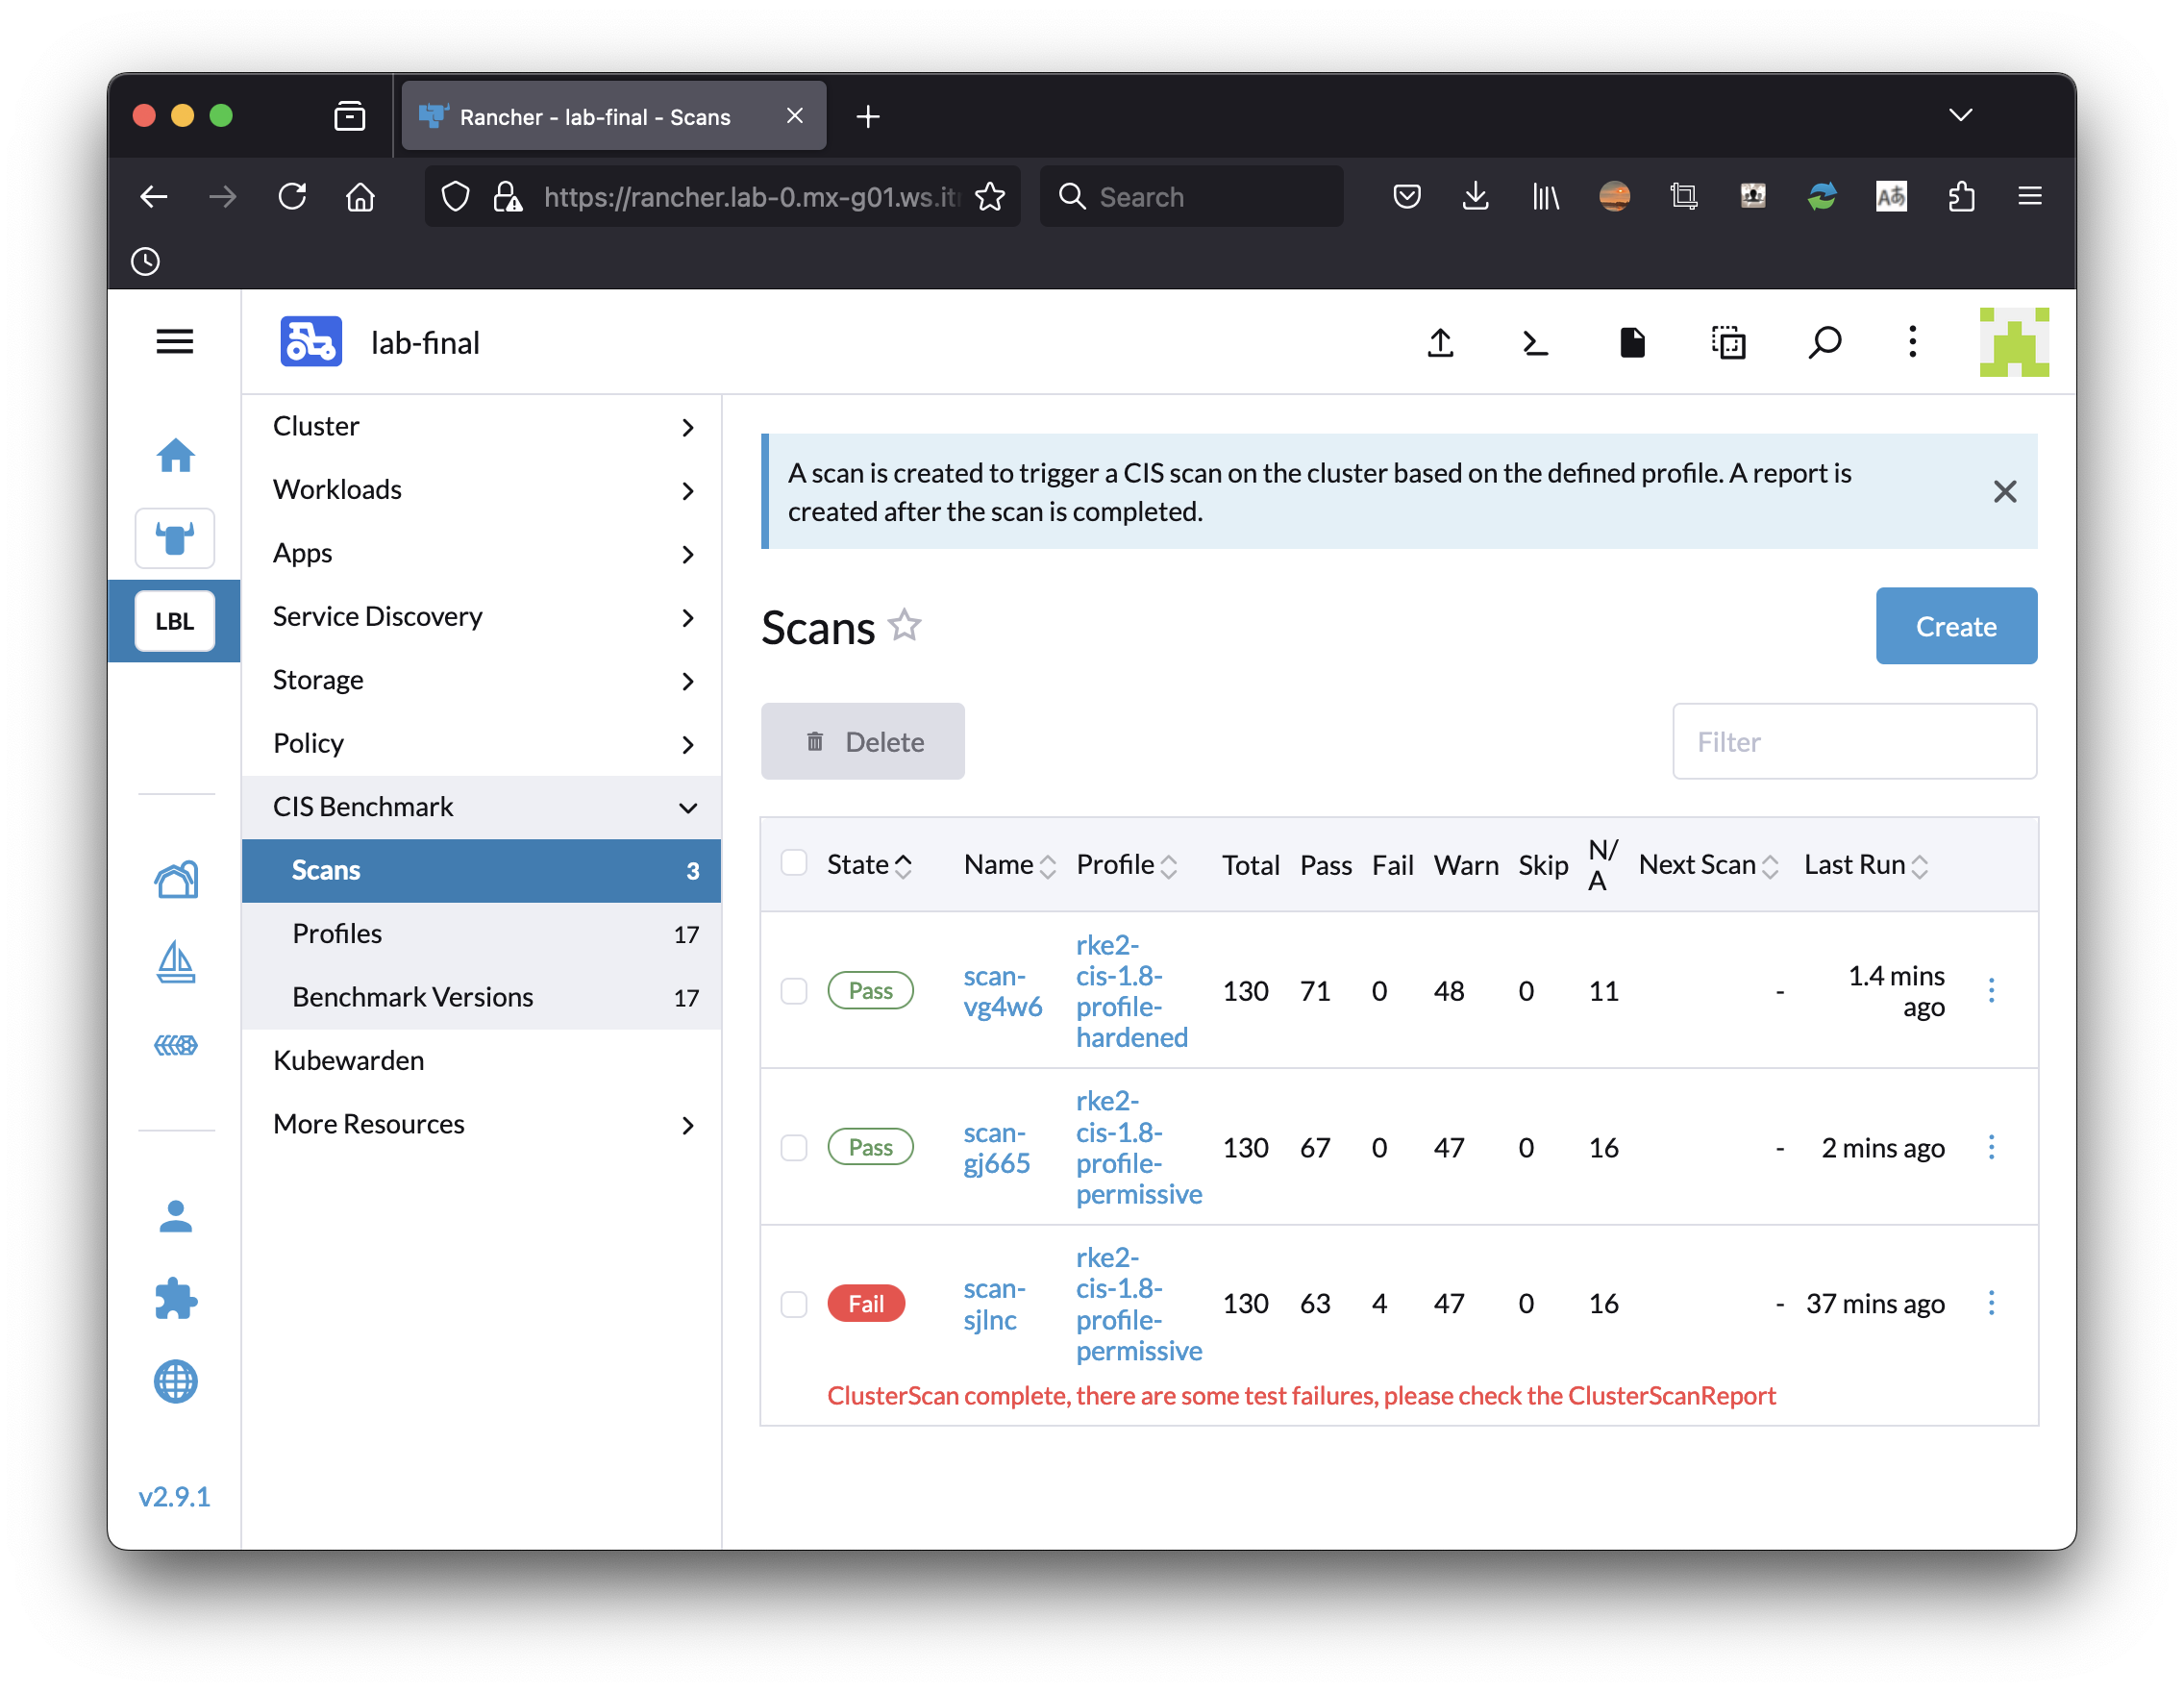
Task: Open Cluster Management barn icon
Action: tap(176, 881)
